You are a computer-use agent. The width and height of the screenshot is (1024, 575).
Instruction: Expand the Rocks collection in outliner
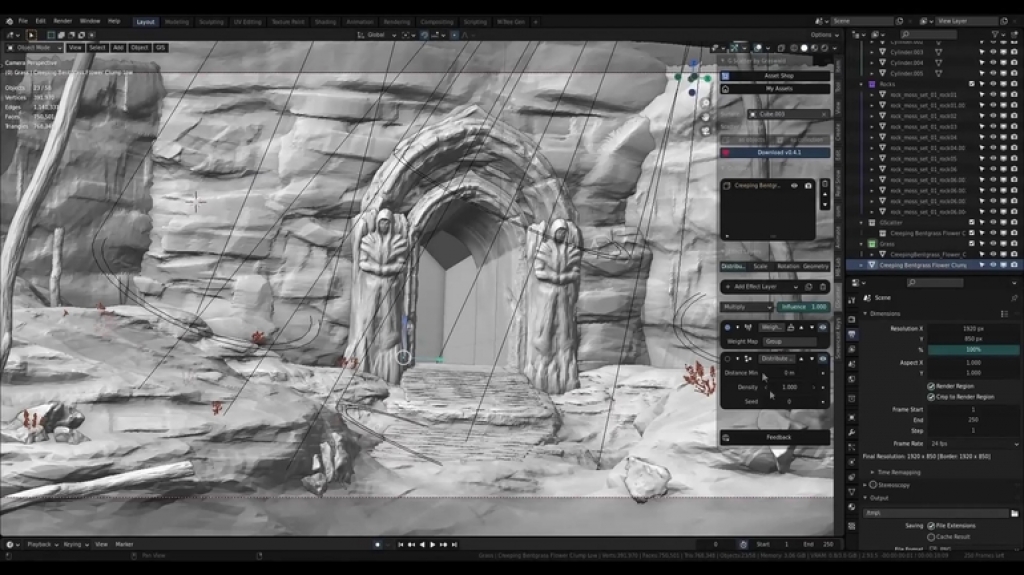click(861, 84)
